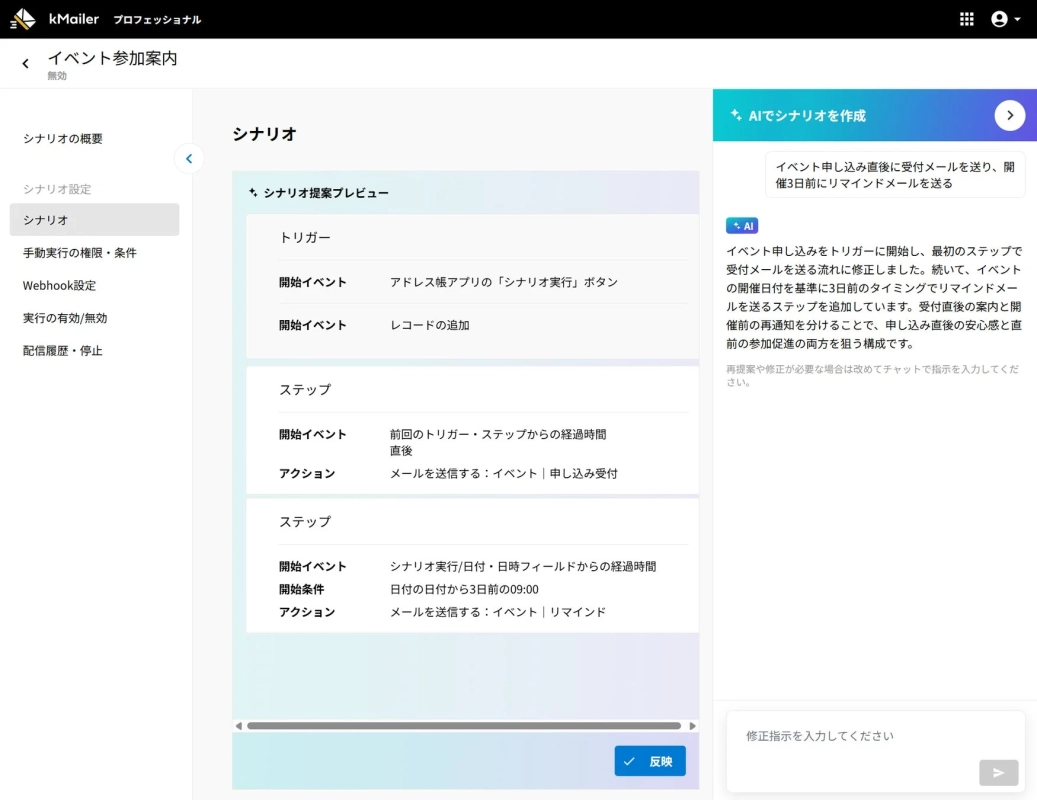Click the user prompt bubble about リマインドメール
The height and width of the screenshot is (800, 1037).
click(895, 175)
